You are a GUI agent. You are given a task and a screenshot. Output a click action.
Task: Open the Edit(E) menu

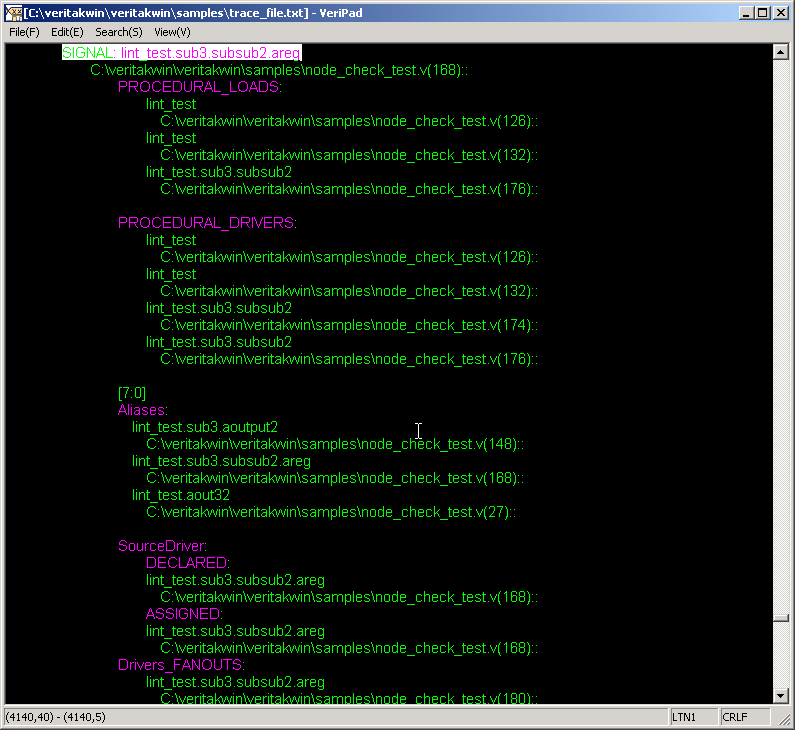[x=67, y=32]
